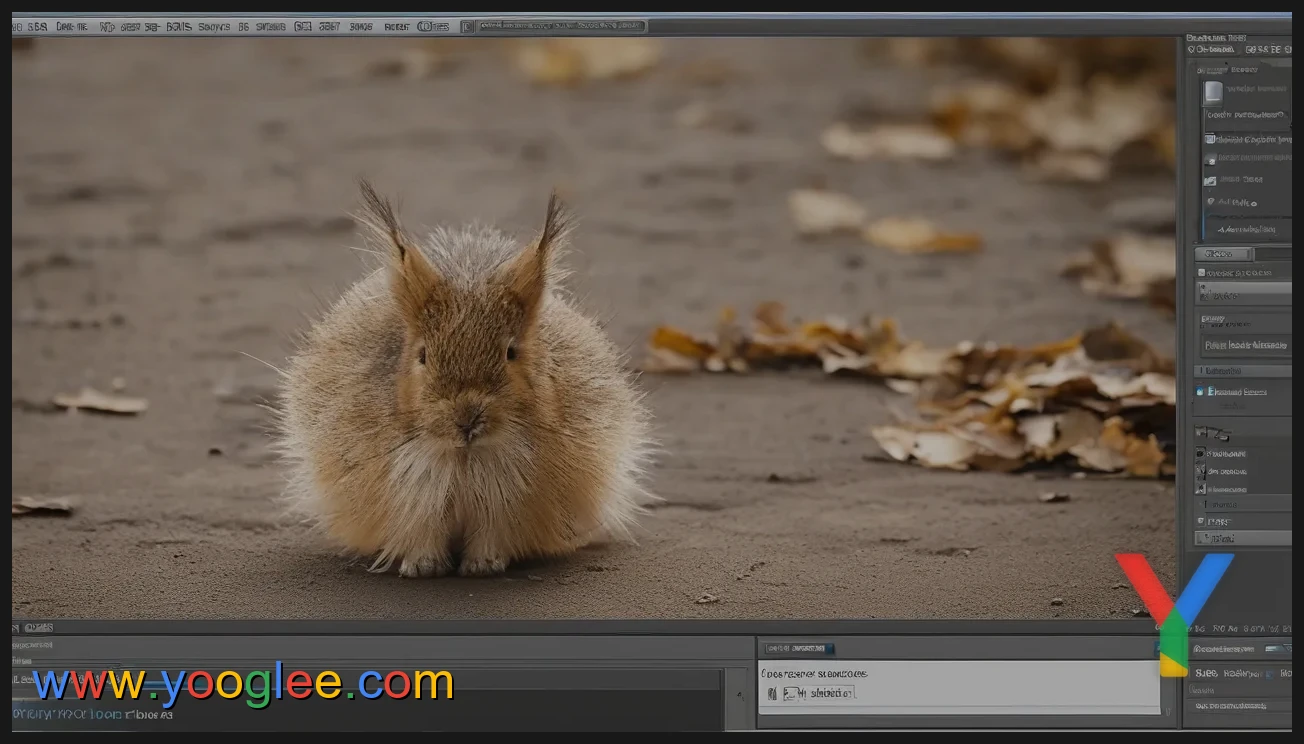Click the small document icon in the bottom dialog
1304x744 pixels.
click(773, 690)
